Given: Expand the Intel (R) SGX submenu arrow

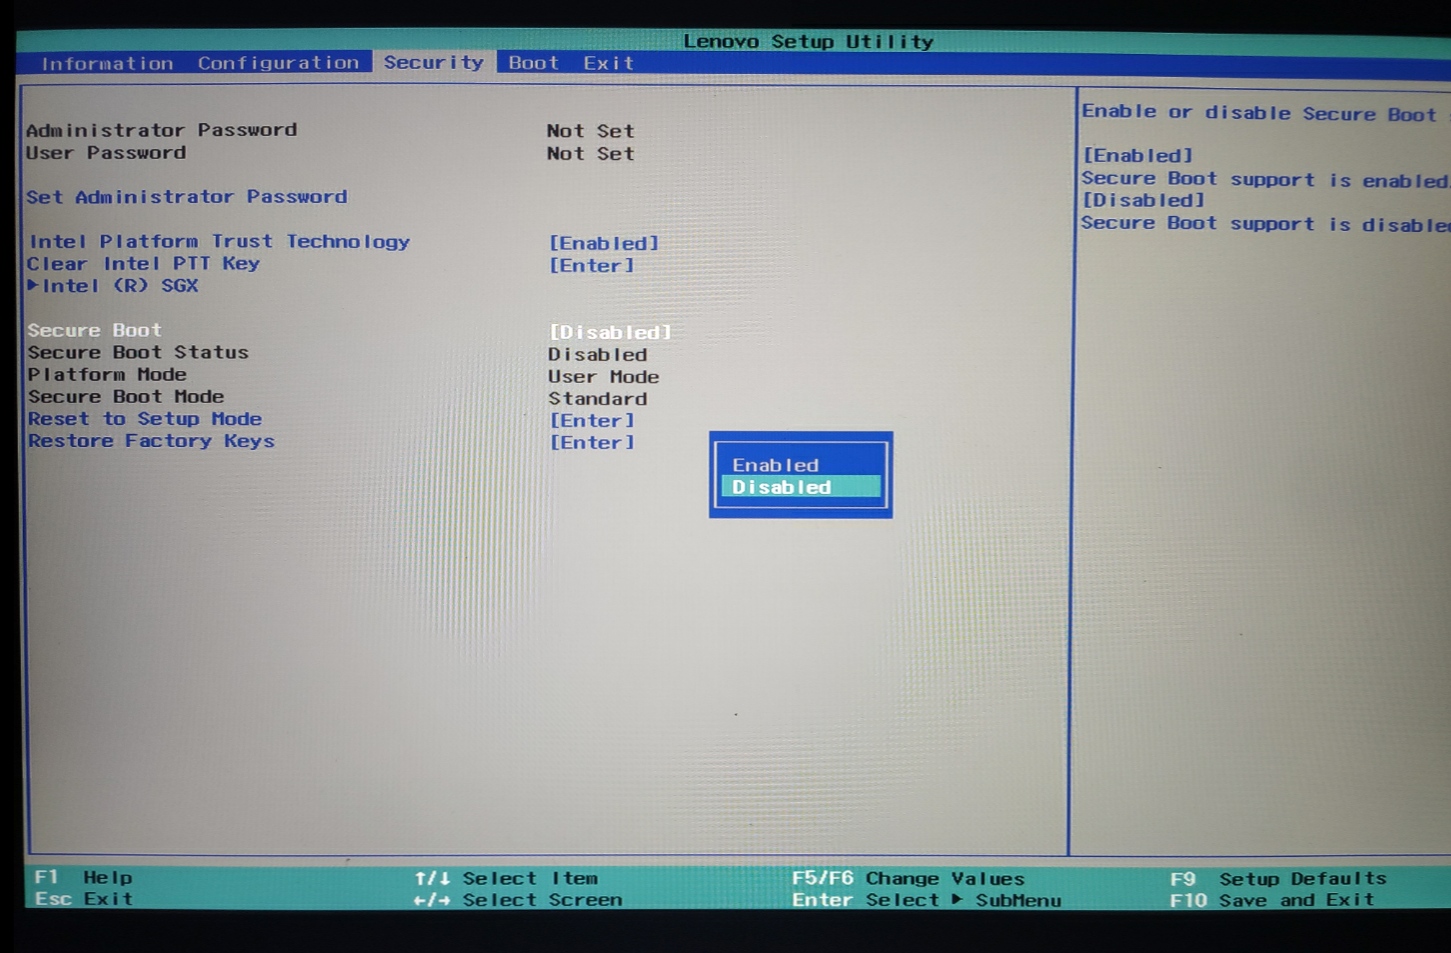Looking at the screenshot, I should (x=33, y=285).
